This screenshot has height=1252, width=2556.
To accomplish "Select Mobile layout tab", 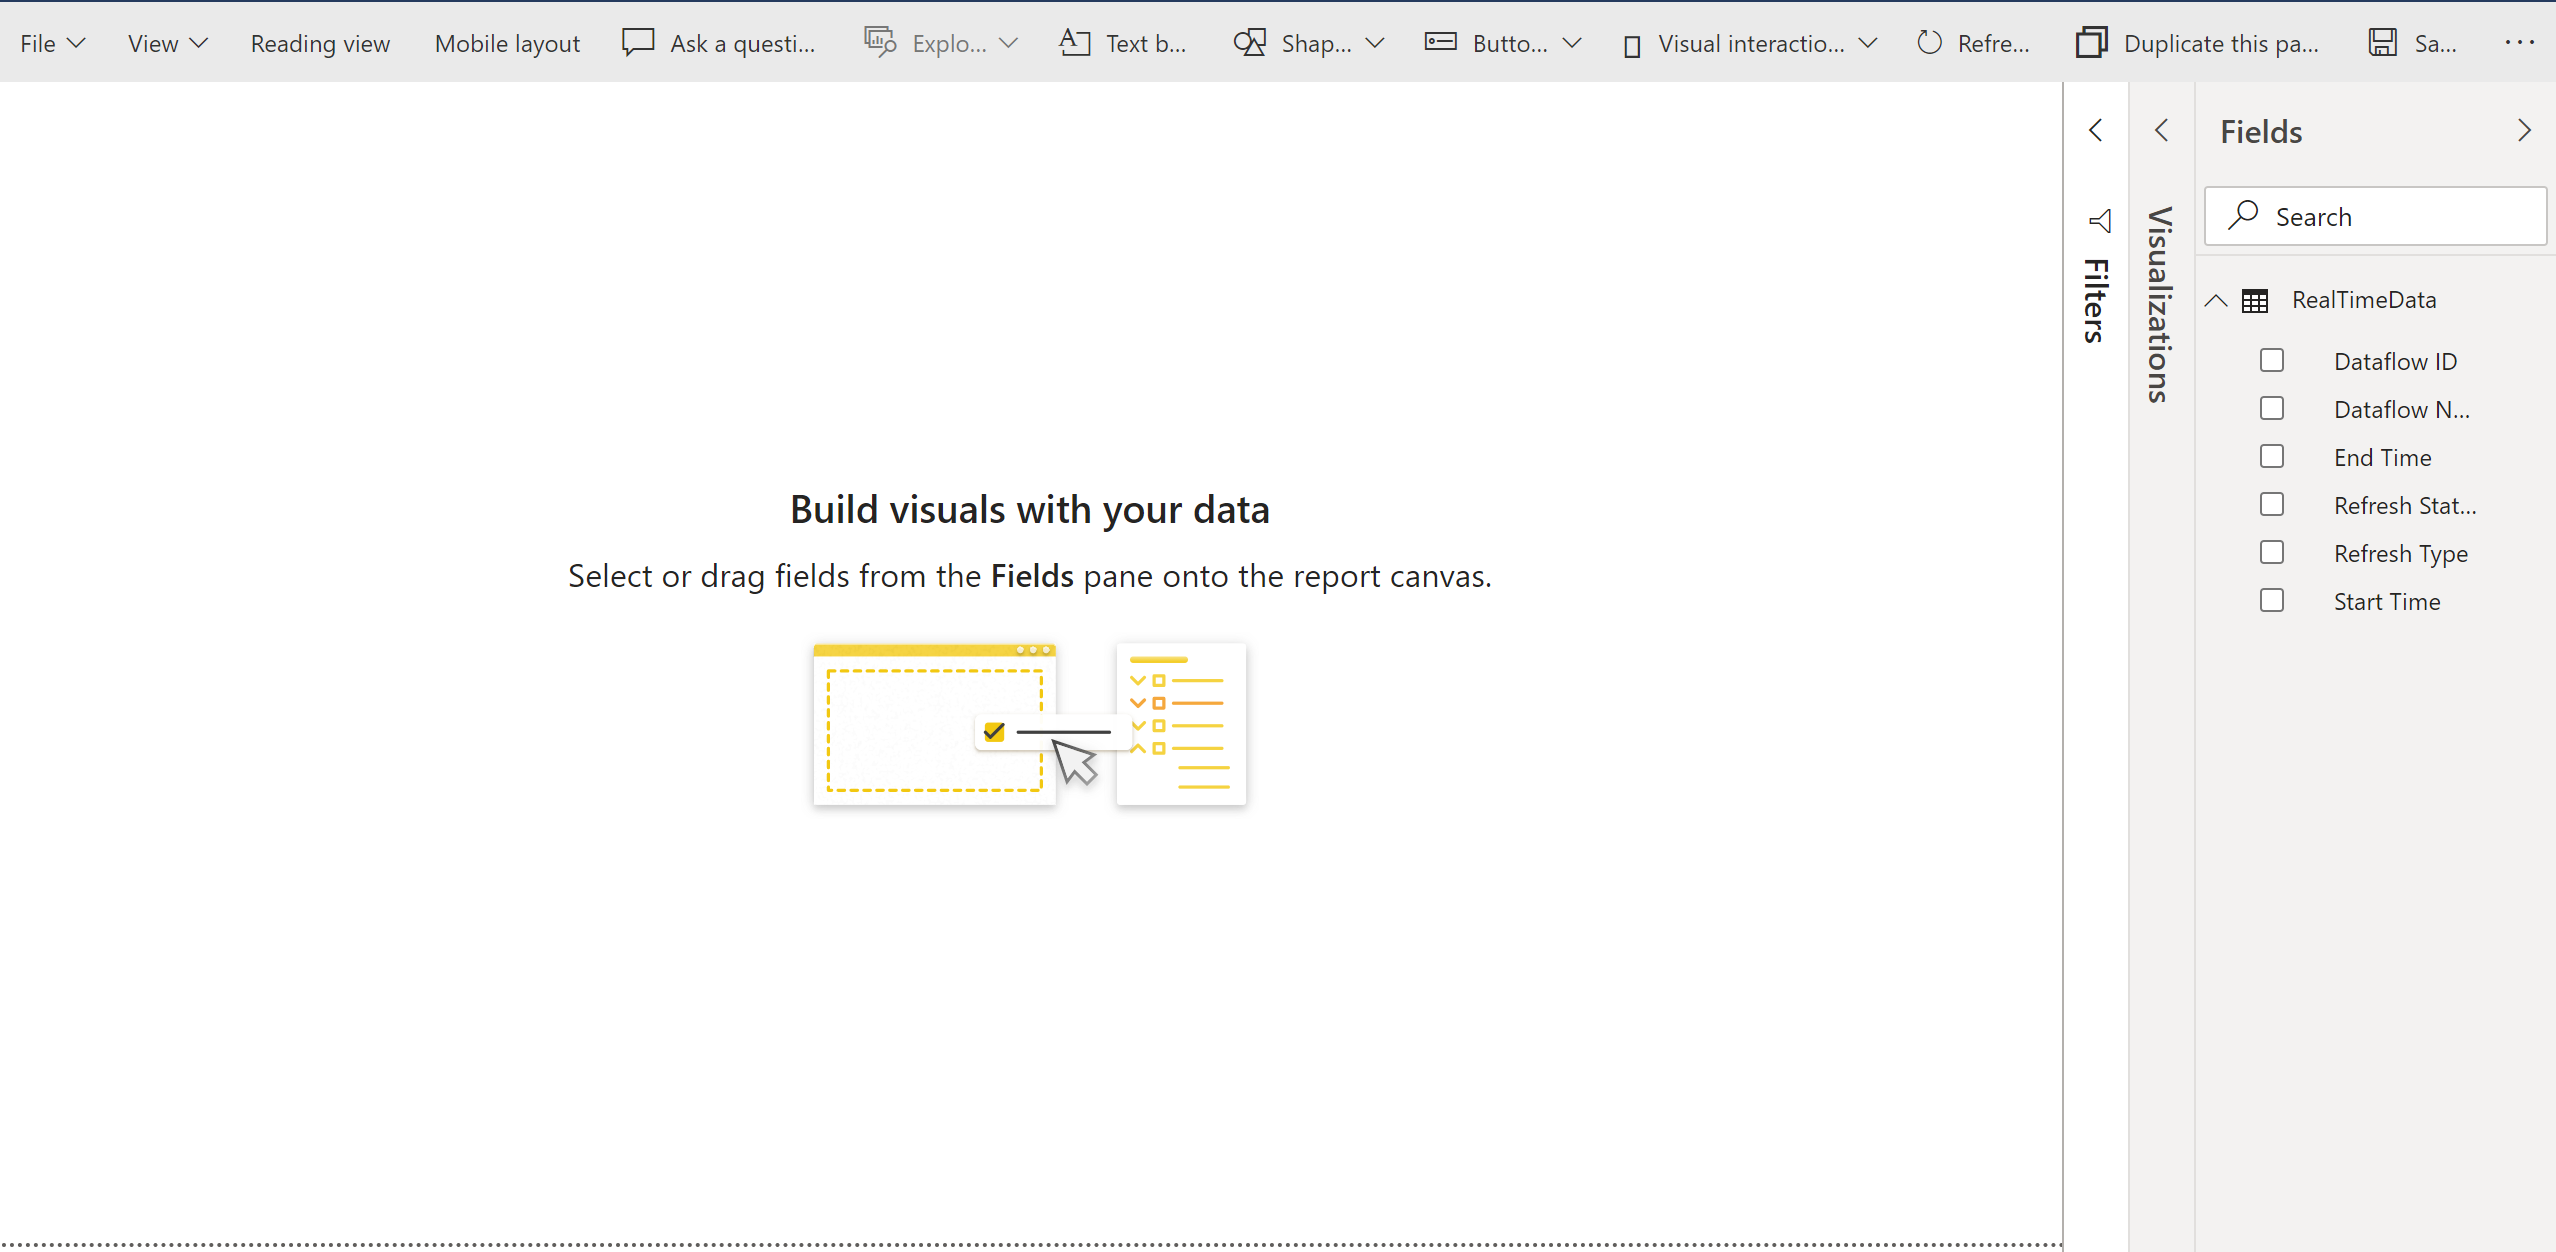I will (505, 44).
